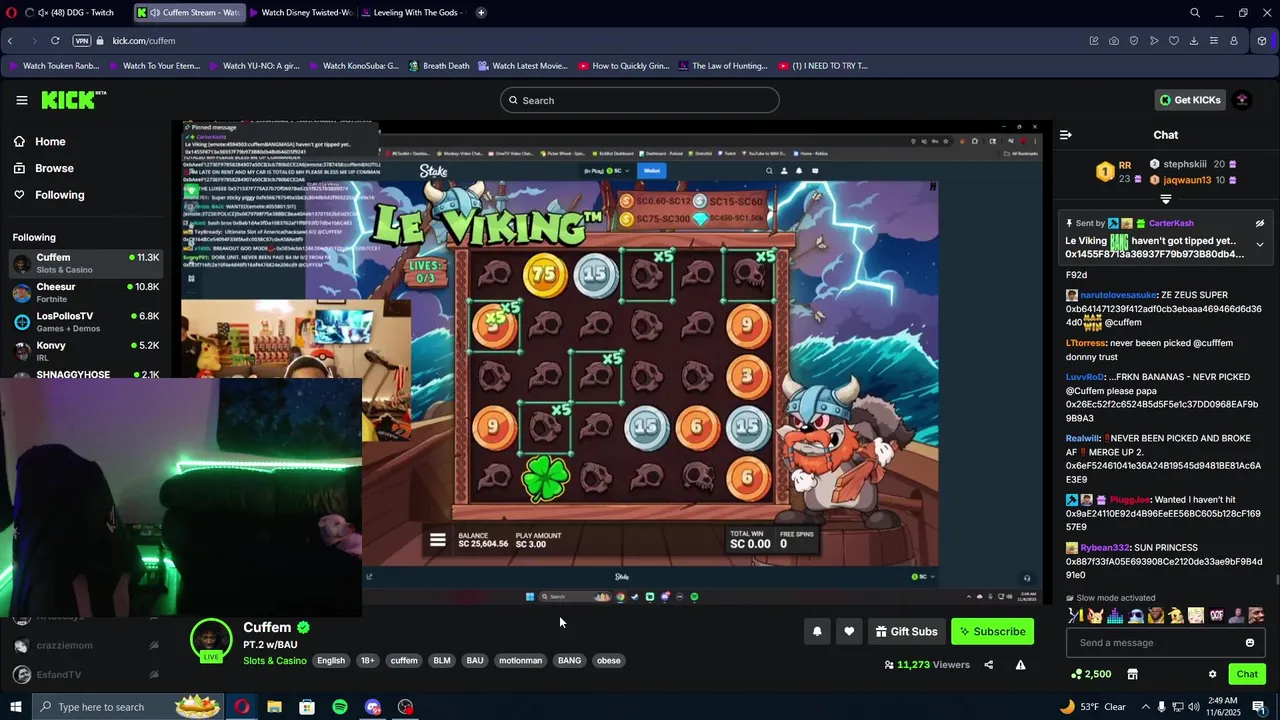Open Watch KonoSuba bookmark

[x=353, y=66]
